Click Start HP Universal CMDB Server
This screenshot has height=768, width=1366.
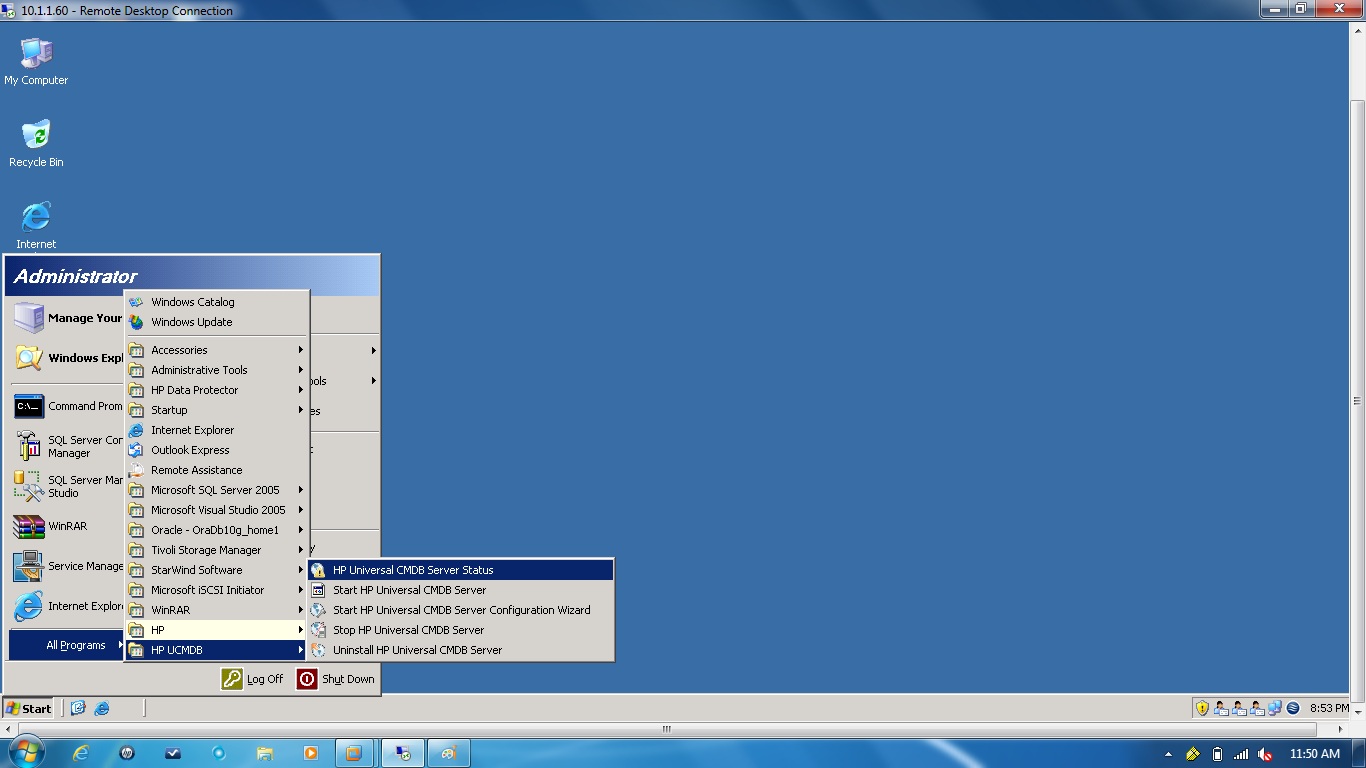pyautogui.click(x=420, y=590)
